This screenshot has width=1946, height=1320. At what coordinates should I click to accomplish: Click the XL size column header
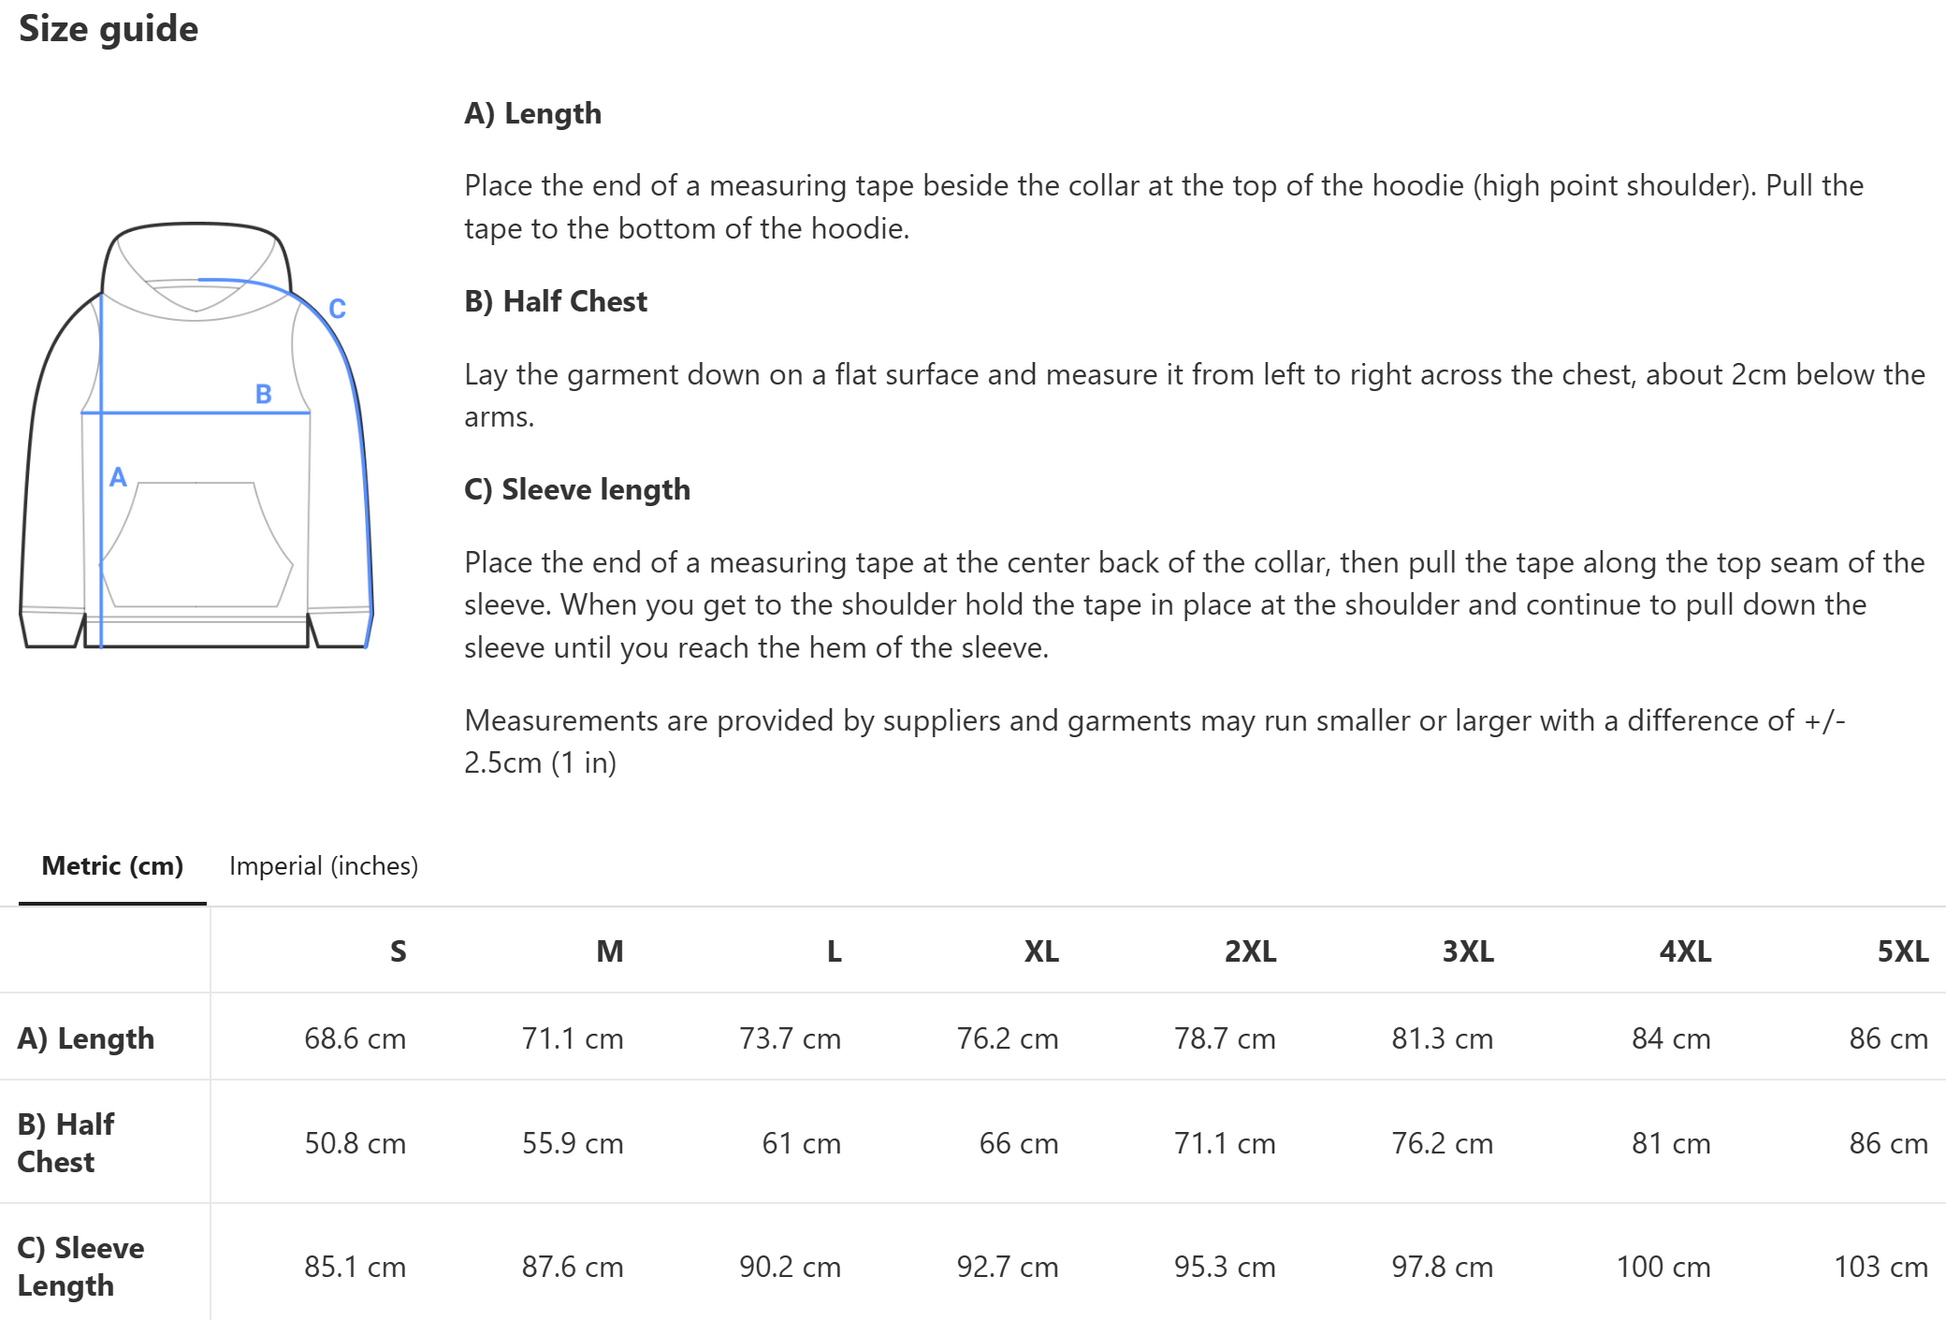point(1041,951)
